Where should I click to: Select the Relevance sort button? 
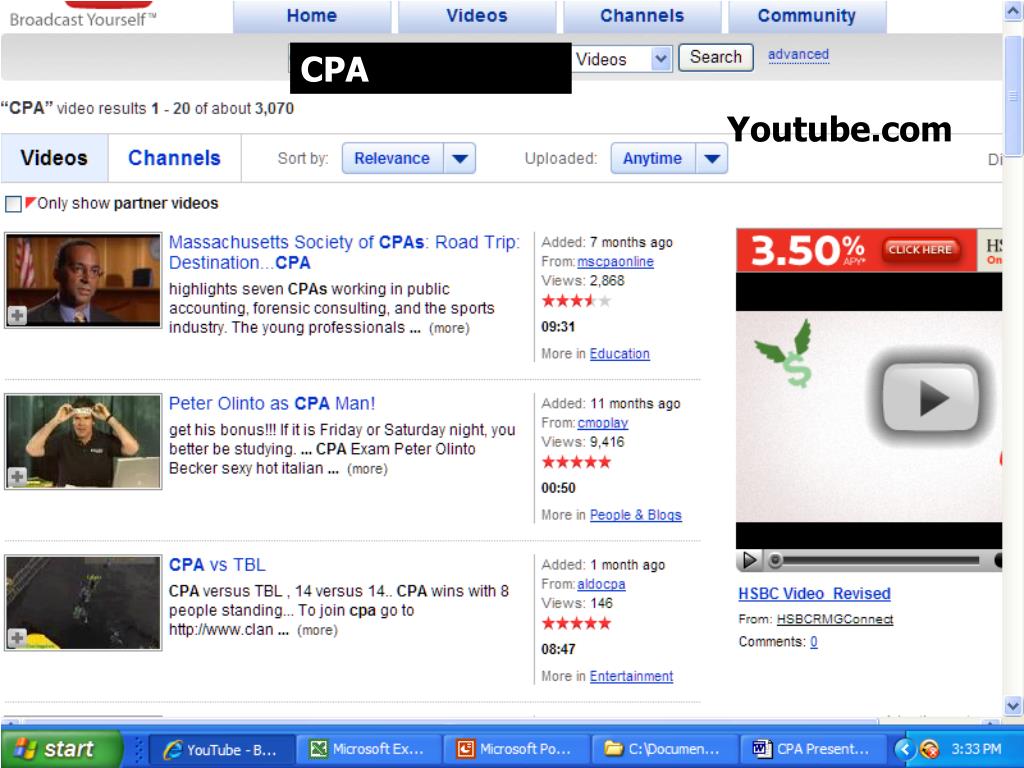[392, 159]
